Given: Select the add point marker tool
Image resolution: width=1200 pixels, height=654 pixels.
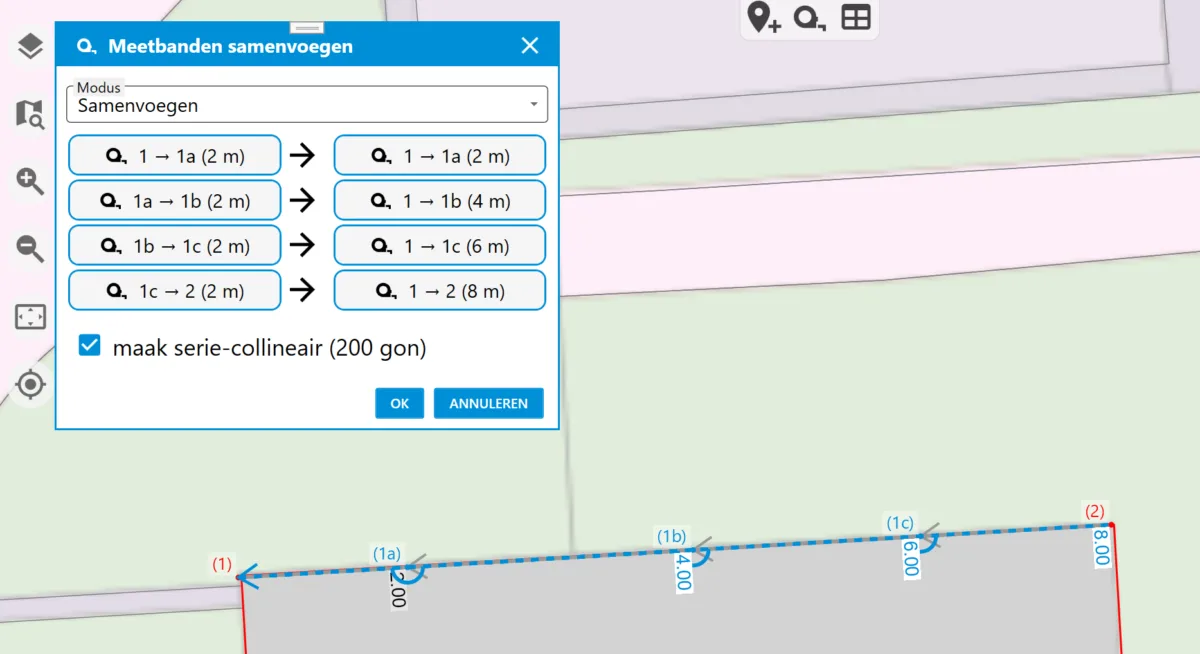Looking at the screenshot, I should pos(764,18).
